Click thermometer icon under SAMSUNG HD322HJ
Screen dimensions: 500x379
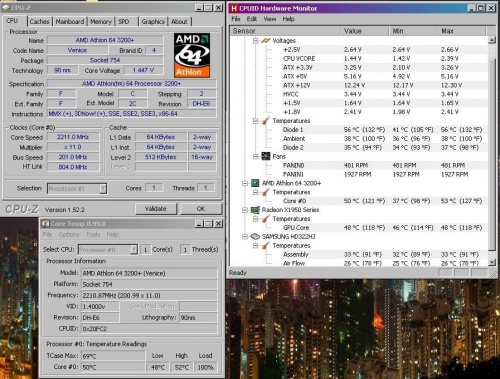pyautogui.click(x=266, y=245)
